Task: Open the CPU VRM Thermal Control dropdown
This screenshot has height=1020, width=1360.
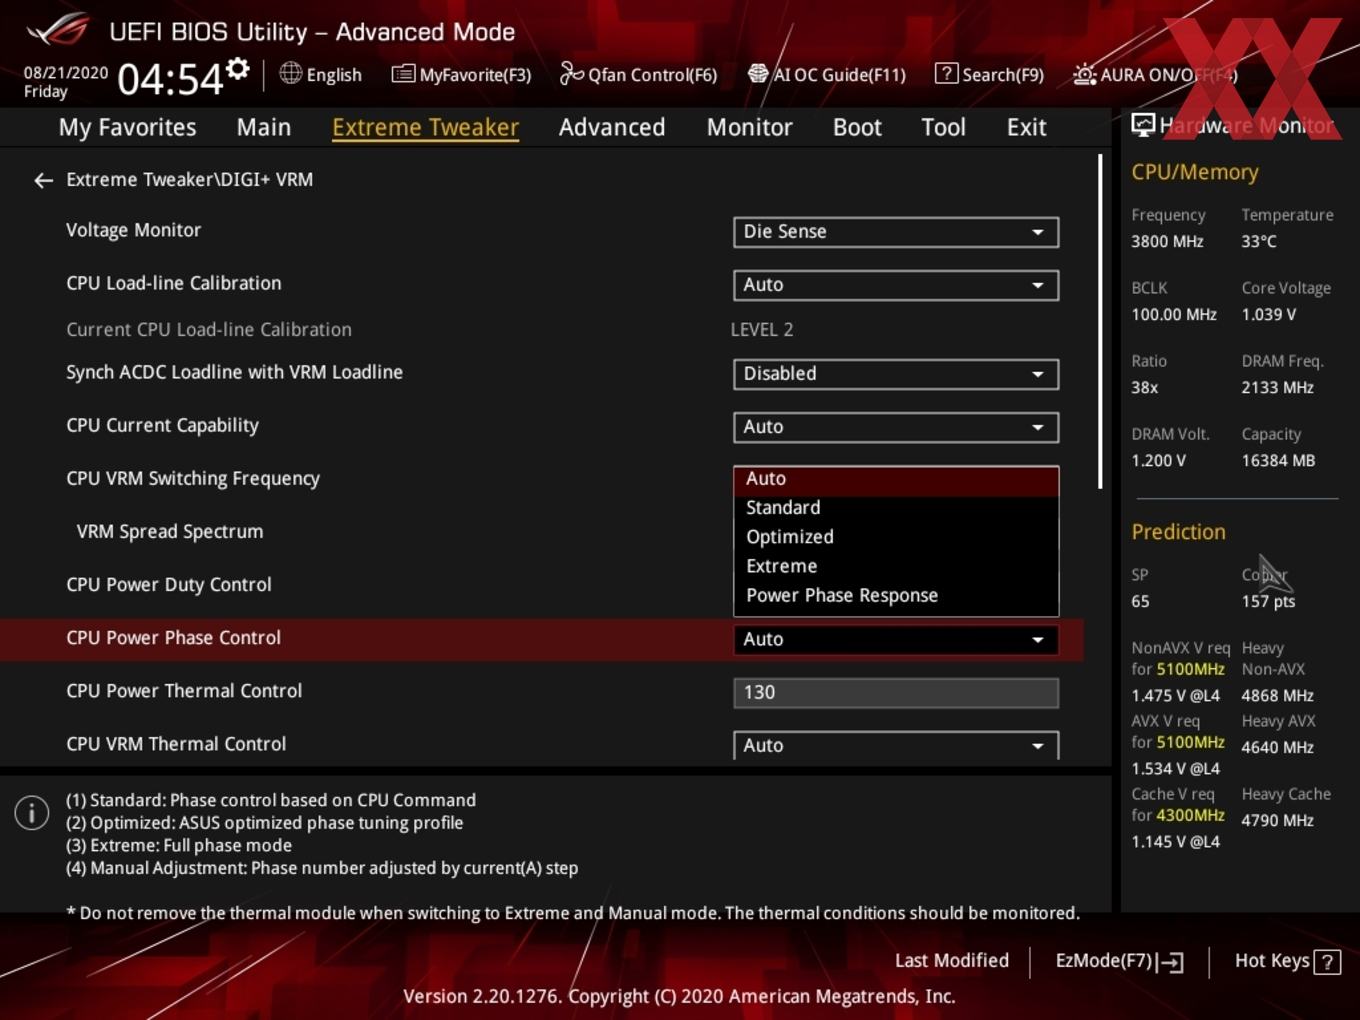Action: click(x=896, y=745)
